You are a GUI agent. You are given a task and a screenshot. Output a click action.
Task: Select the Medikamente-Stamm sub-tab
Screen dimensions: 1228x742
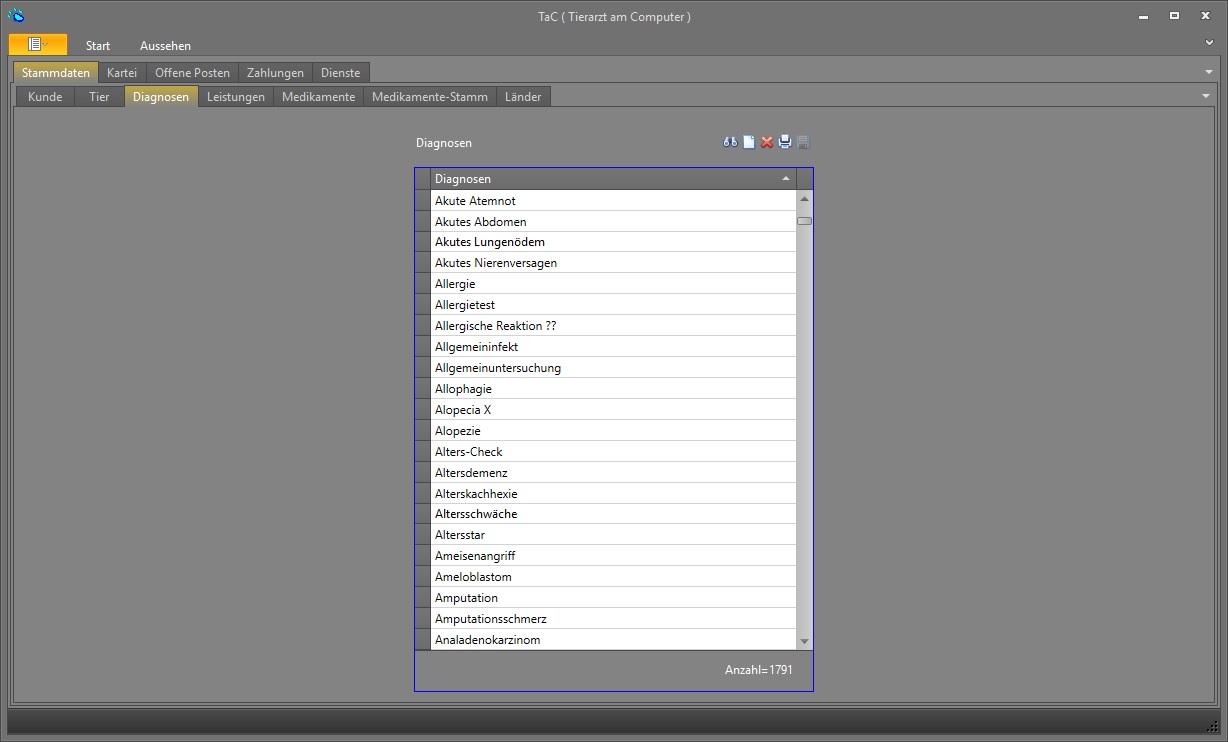tap(430, 97)
